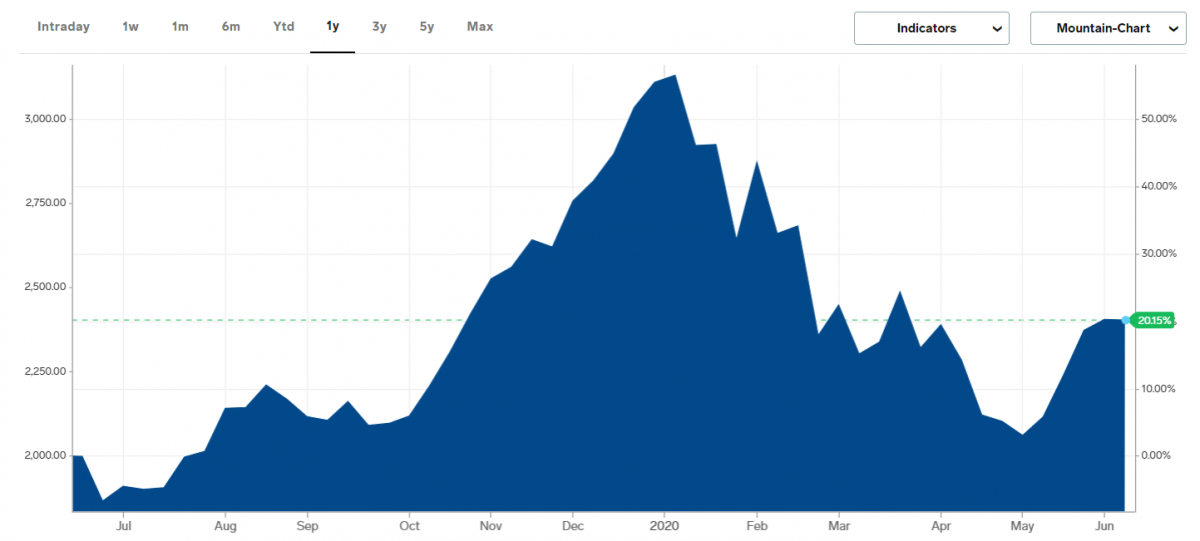Show the Max time range
Image resolution: width=1200 pixels, height=541 pixels.
tap(480, 27)
